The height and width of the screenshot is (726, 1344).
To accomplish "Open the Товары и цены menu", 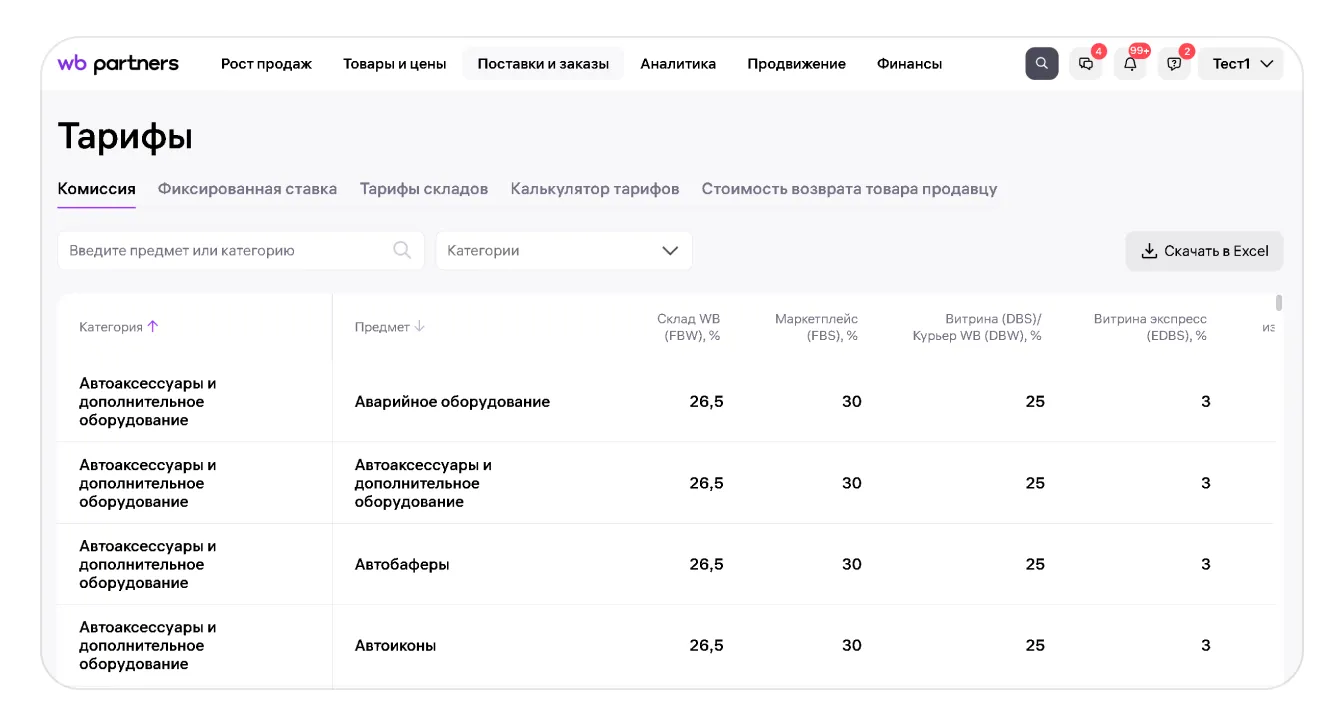I will tap(394, 64).
